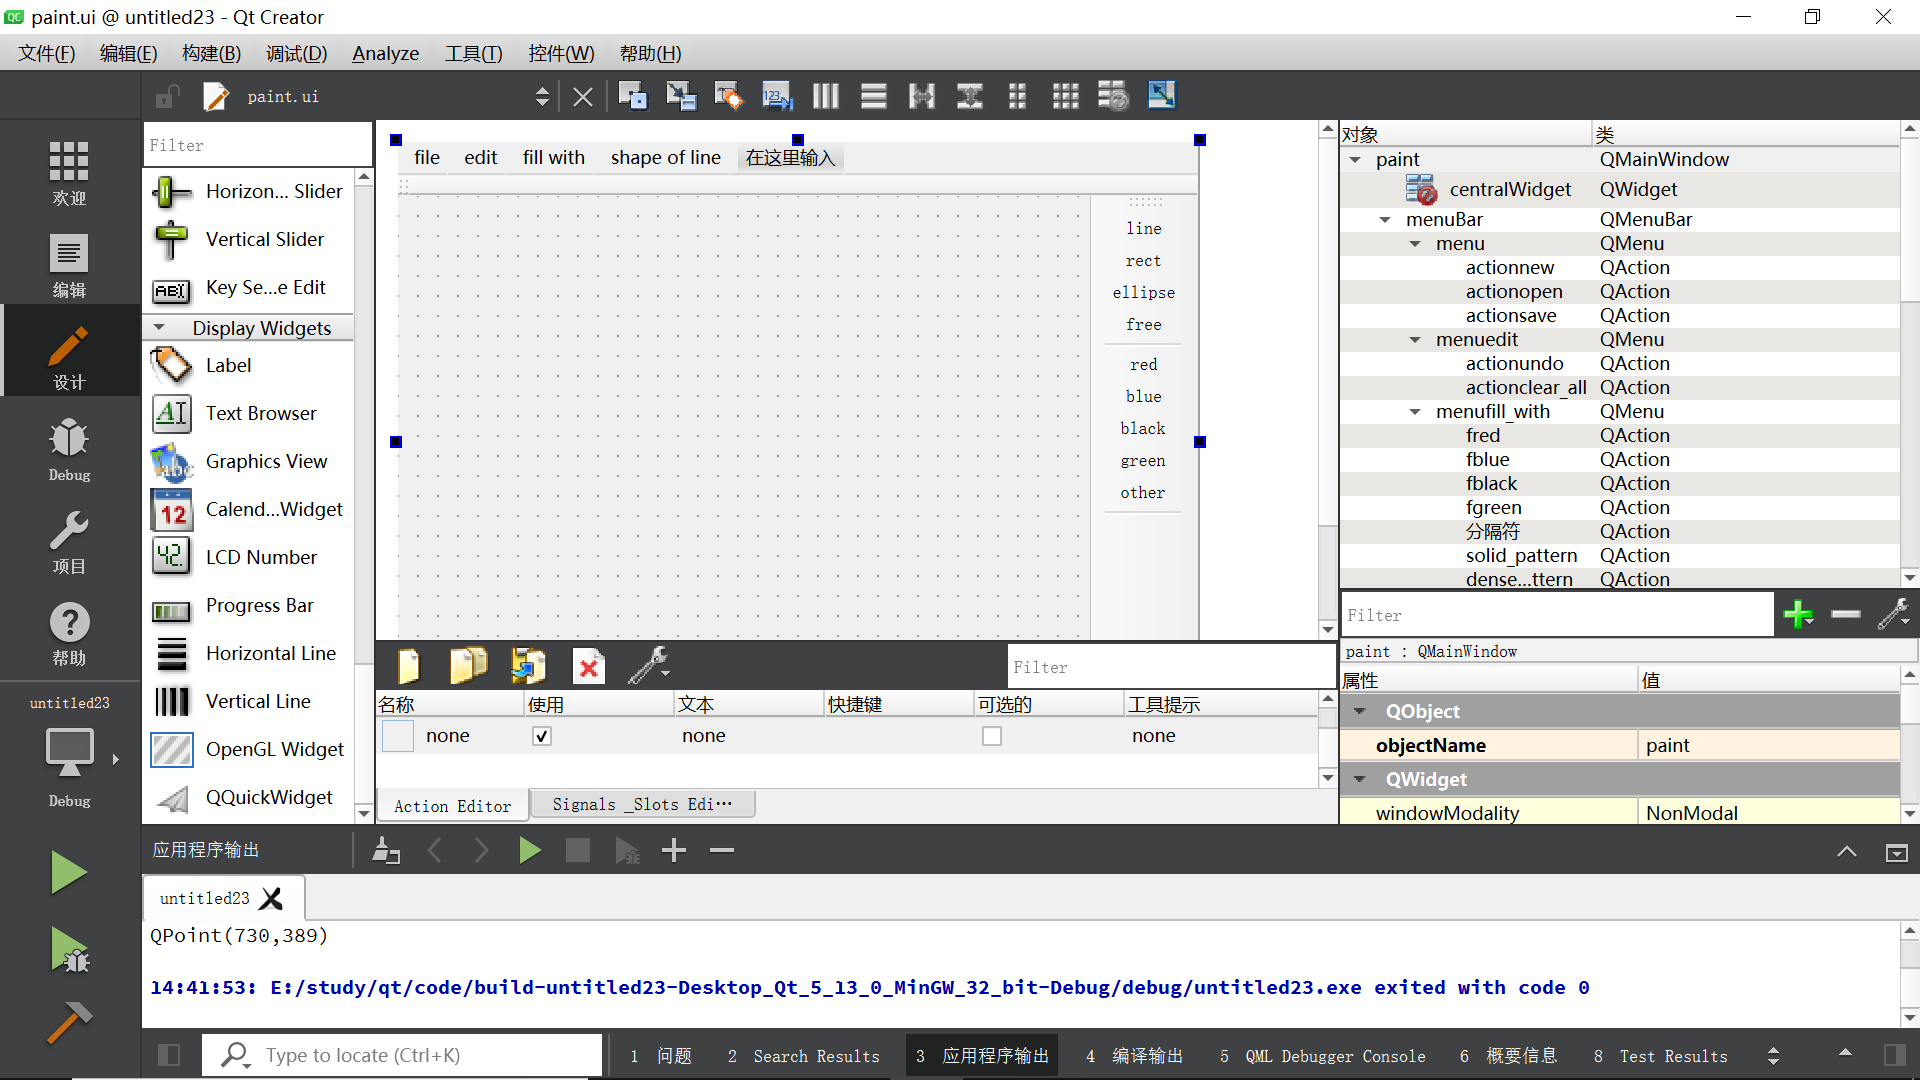Create a new action in Action Editor
Screen dimensions: 1920x1080
coord(408,665)
